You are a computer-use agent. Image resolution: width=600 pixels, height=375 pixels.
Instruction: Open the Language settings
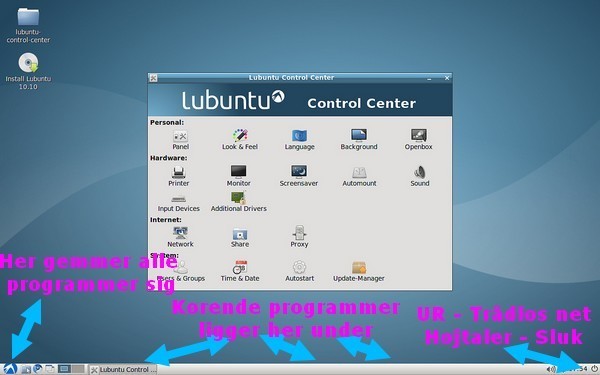coord(299,140)
